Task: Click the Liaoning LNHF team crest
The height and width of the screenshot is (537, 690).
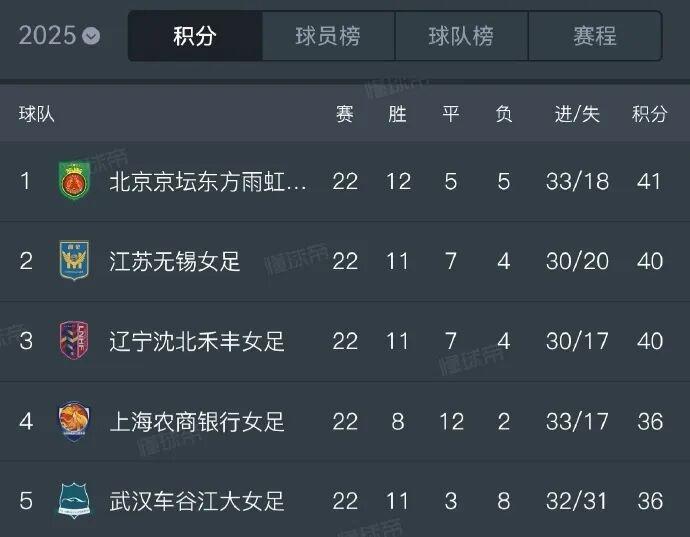Action: (x=74, y=340)
